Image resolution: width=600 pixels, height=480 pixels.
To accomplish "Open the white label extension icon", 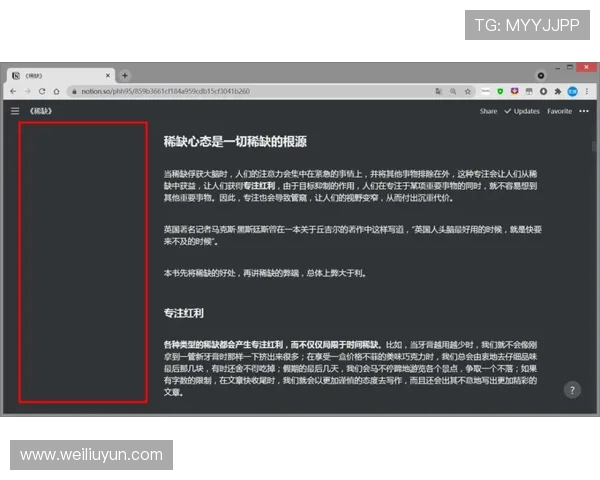I will [x=486, y=91].
